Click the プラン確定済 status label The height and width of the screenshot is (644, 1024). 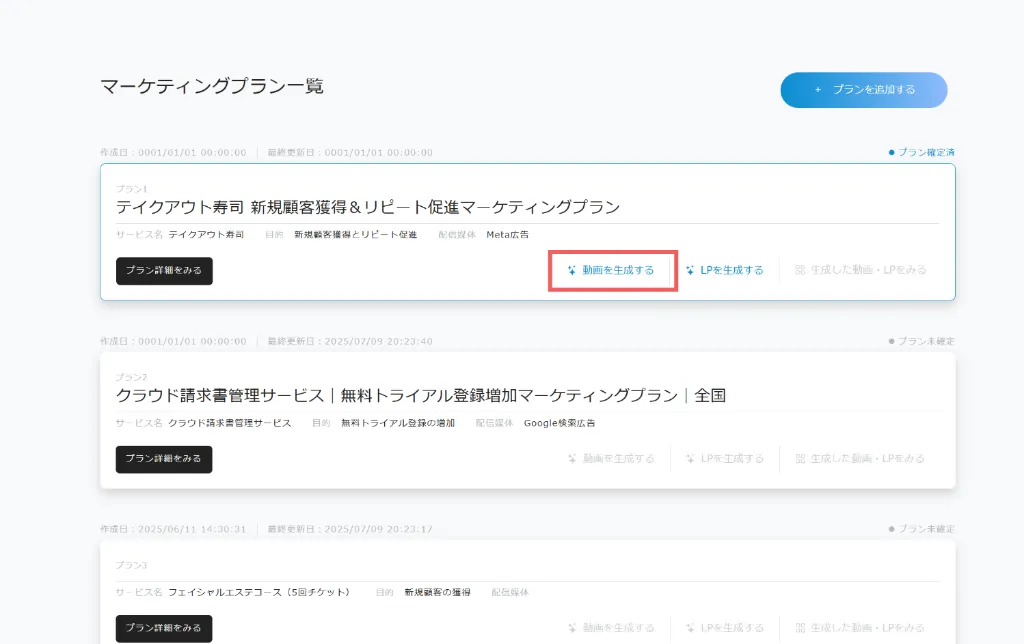coord(925,153)
